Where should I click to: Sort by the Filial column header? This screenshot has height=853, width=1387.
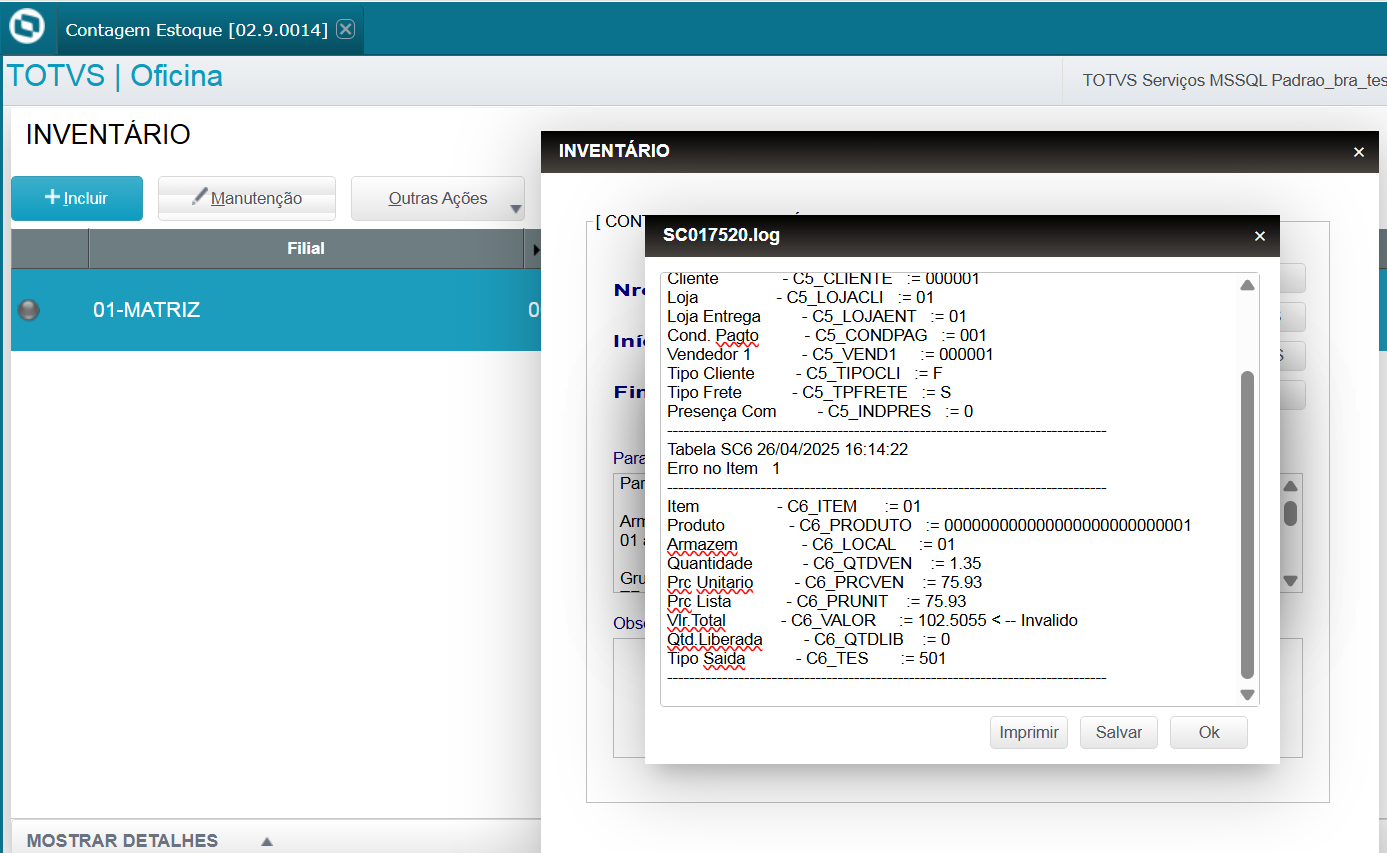306,248
